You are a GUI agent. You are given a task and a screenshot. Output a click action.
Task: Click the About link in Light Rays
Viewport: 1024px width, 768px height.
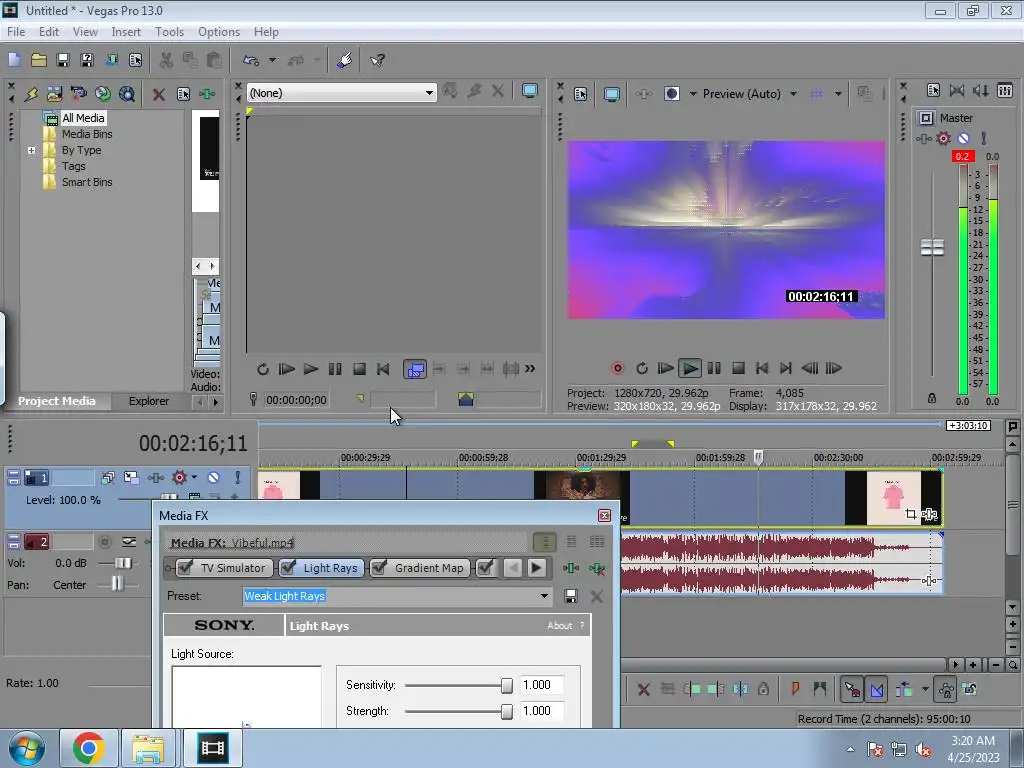pyautogui.click(x=560, y=626)
